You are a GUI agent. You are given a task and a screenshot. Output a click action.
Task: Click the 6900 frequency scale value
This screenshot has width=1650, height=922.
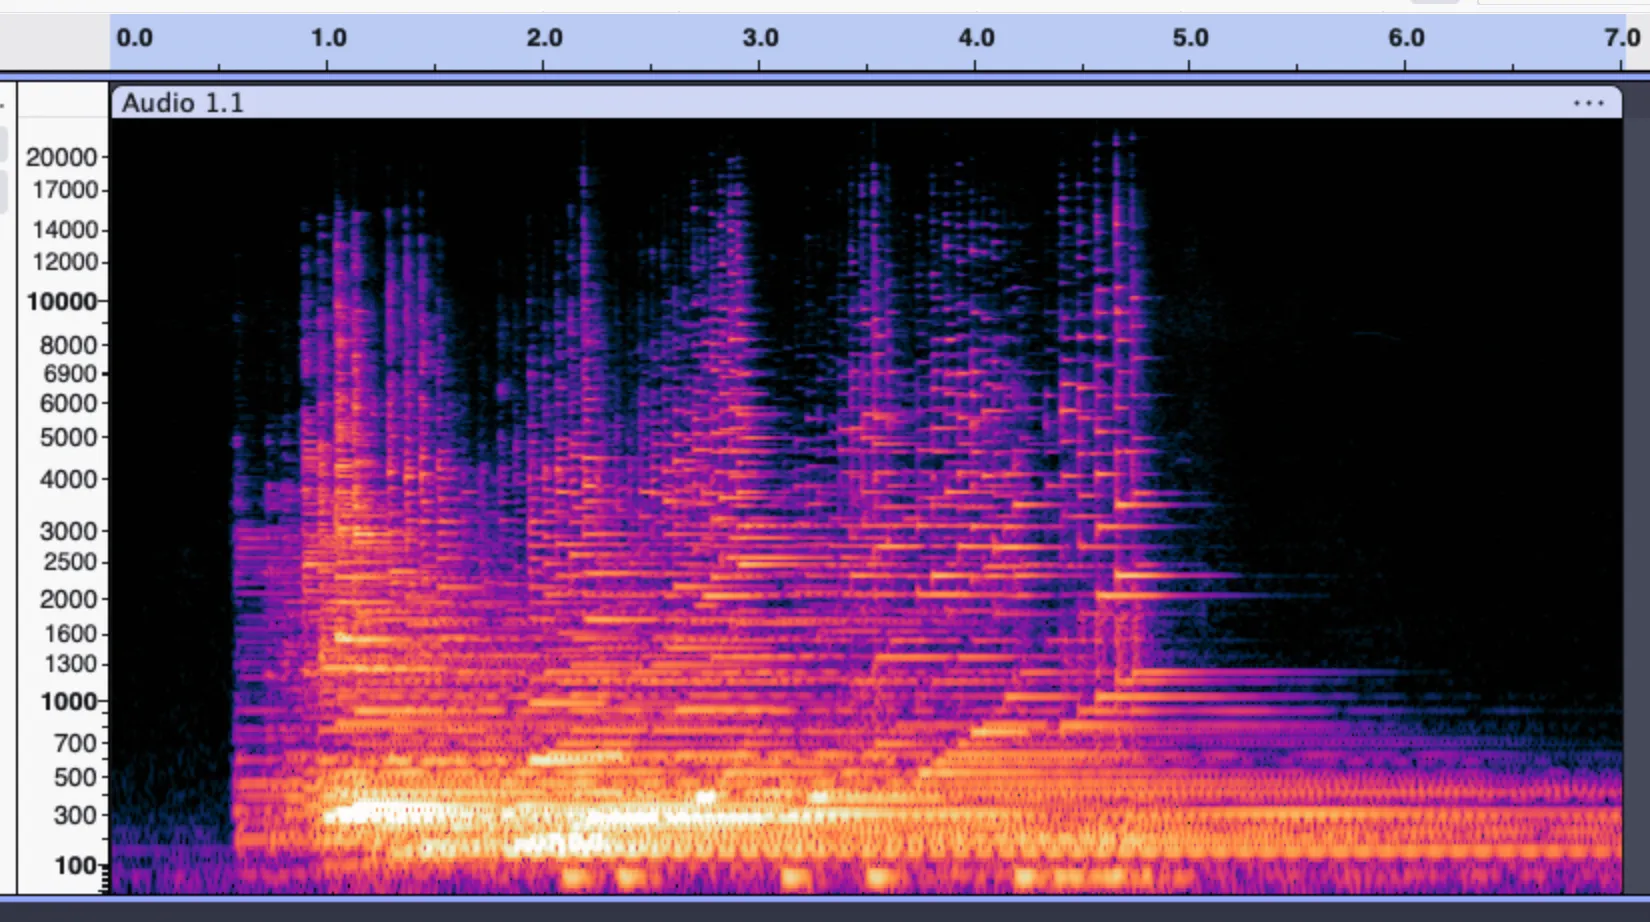[70, 374]
